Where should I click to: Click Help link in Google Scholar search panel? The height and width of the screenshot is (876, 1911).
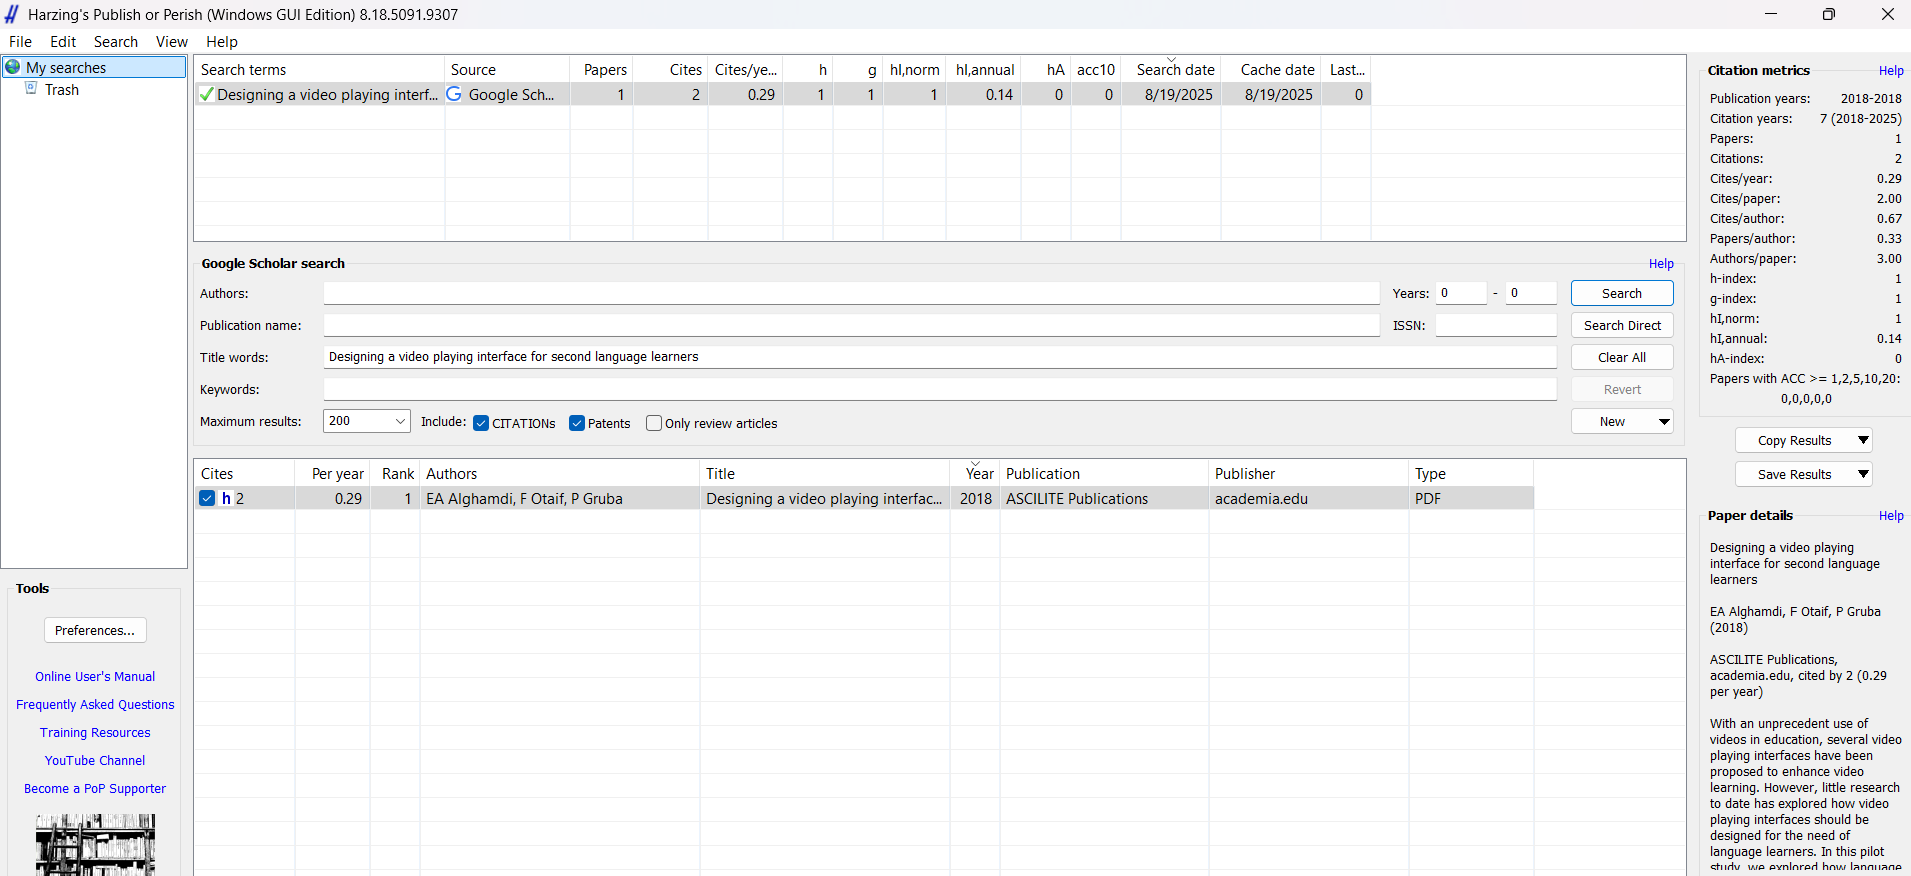click(1661, 264)
